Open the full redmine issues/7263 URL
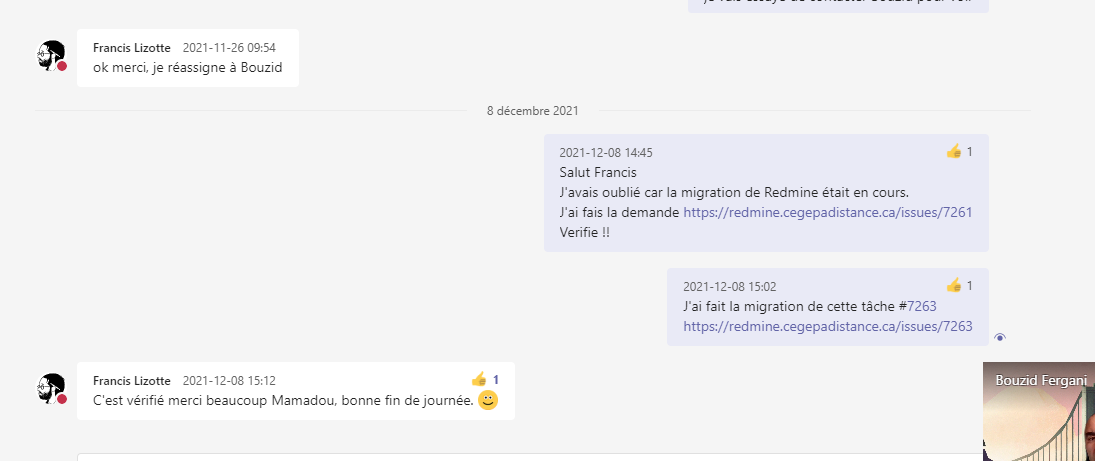Image resolution: width=1095 pixels, height=461 pixels. [x=827, y=326]
